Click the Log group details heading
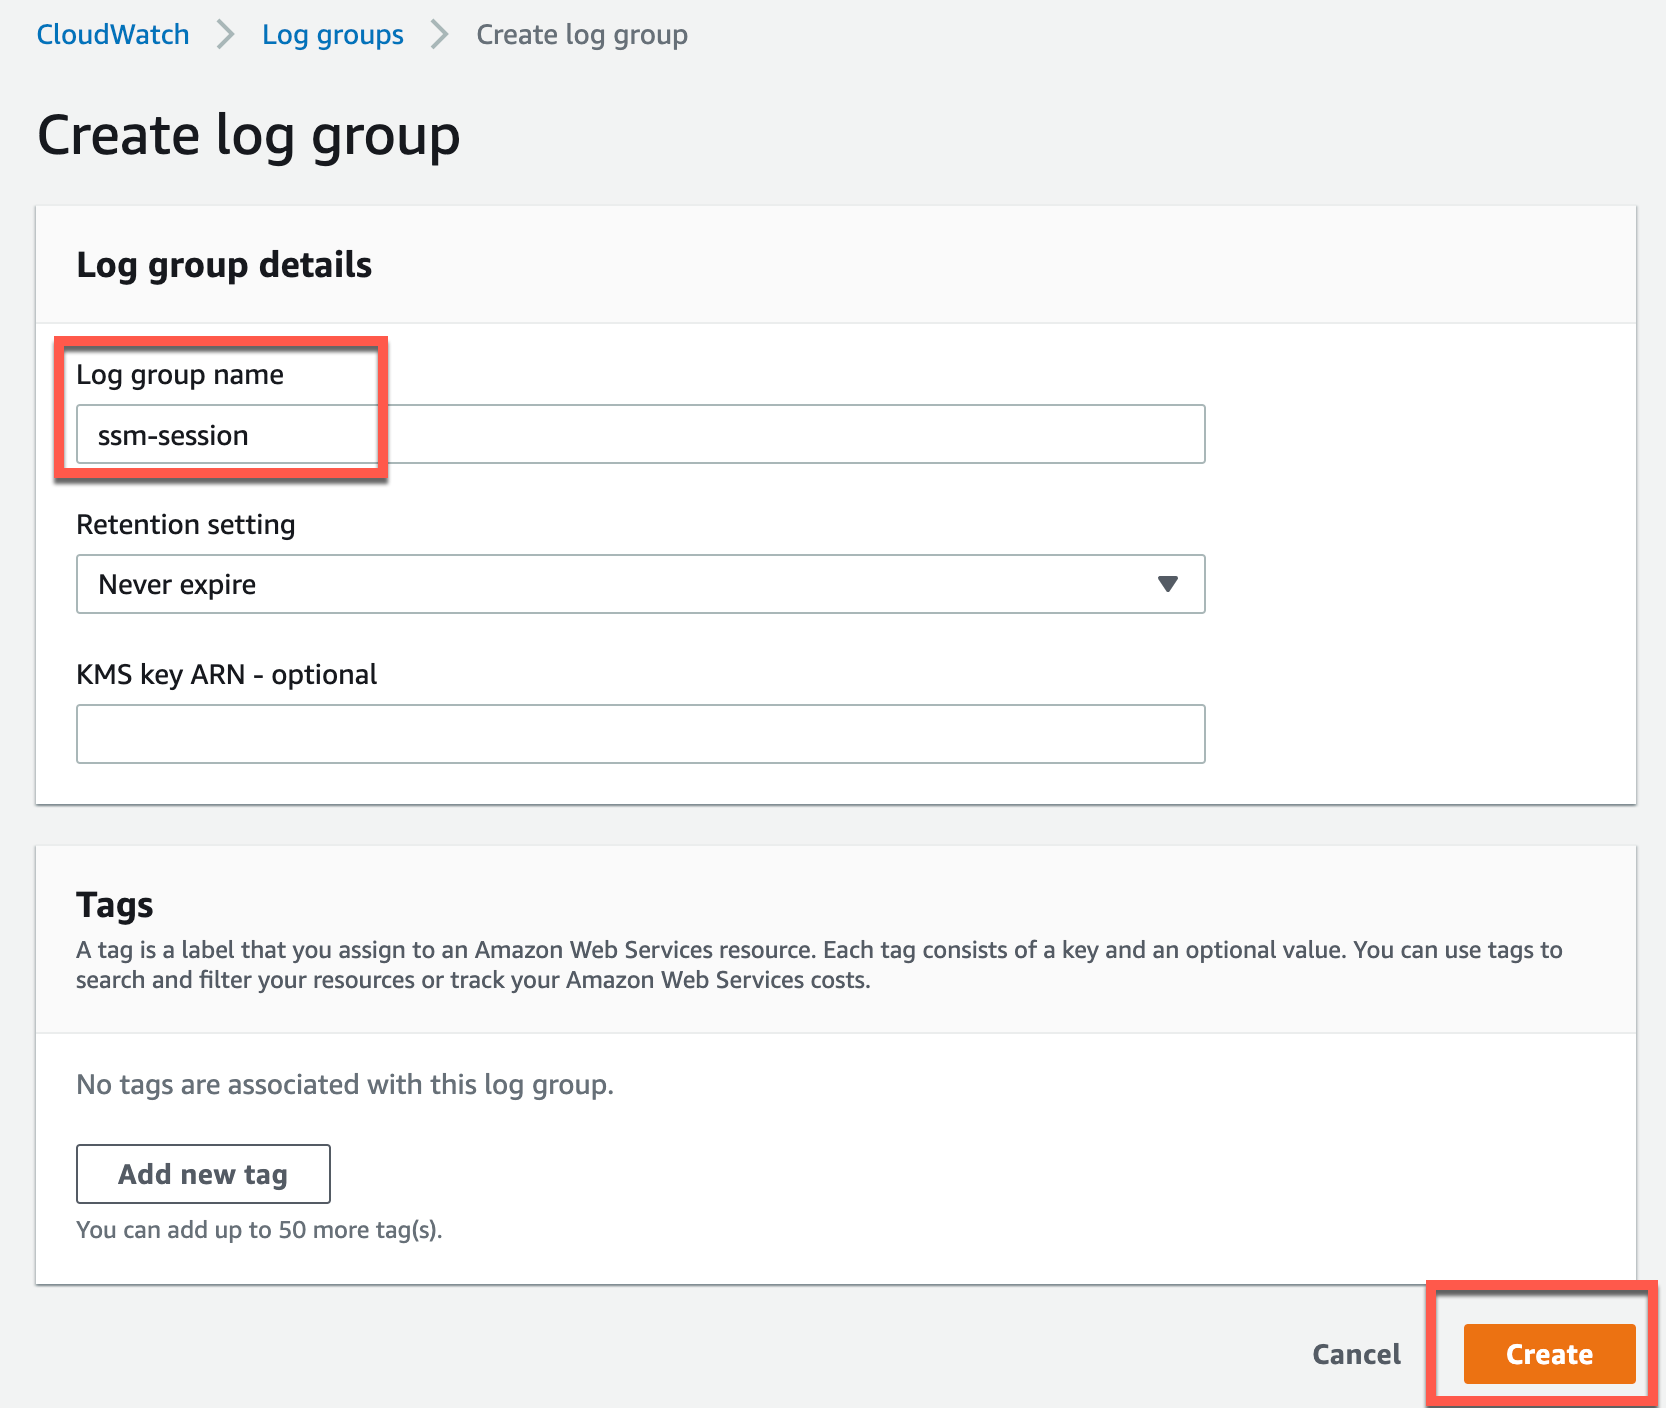 224,264
